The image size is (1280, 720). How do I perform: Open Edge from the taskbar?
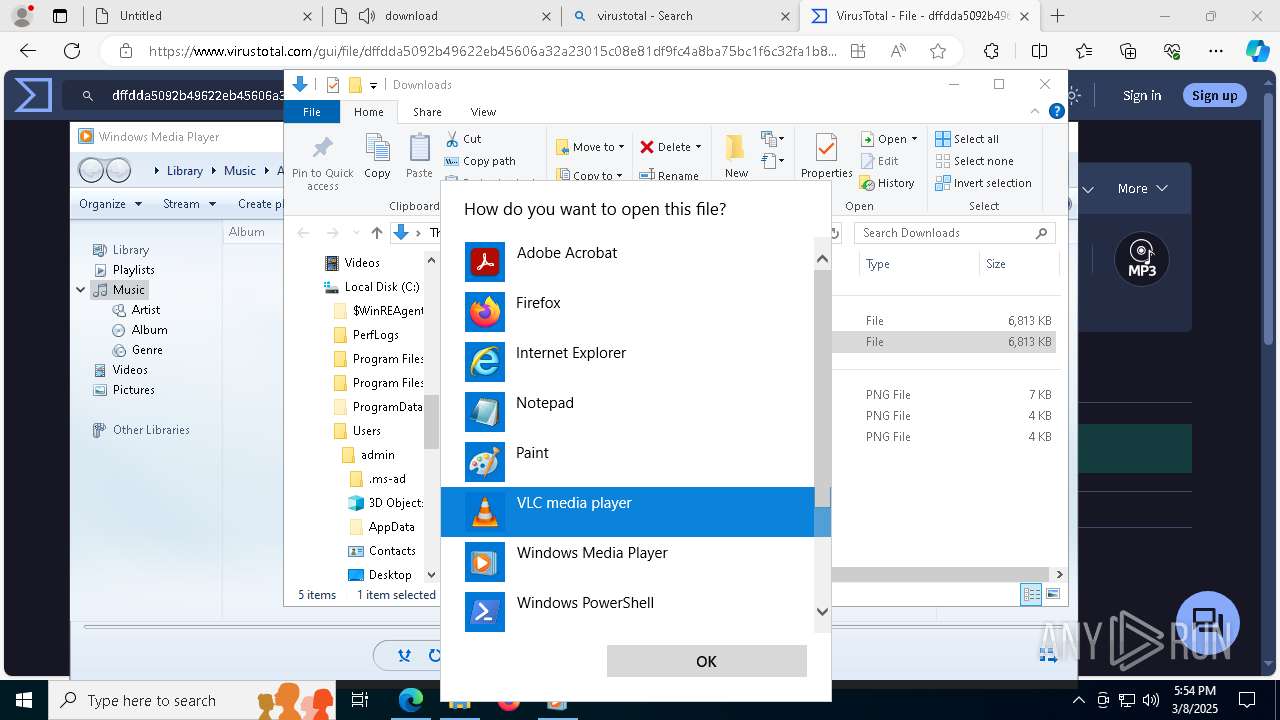click(411, 701)
